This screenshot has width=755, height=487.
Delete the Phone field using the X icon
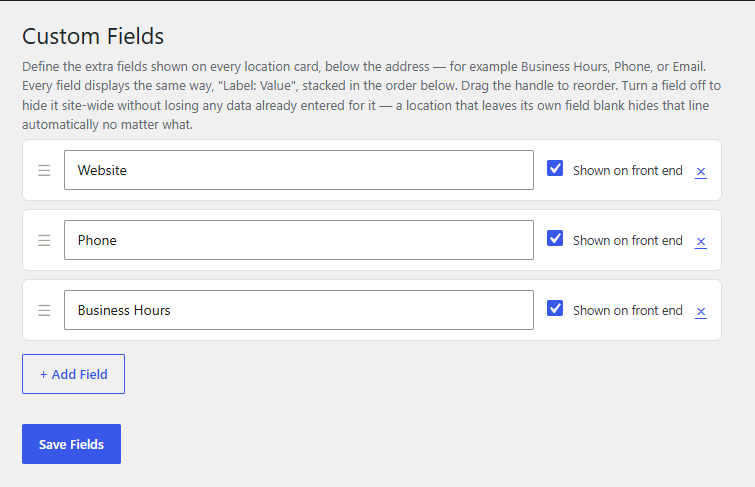tap(701, 241)
